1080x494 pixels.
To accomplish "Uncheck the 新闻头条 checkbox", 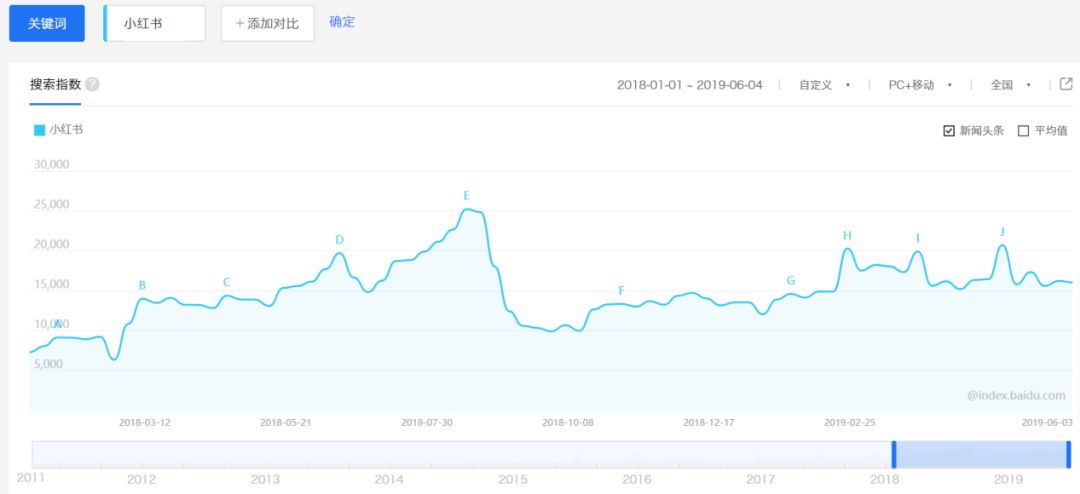I will [948, 131].
